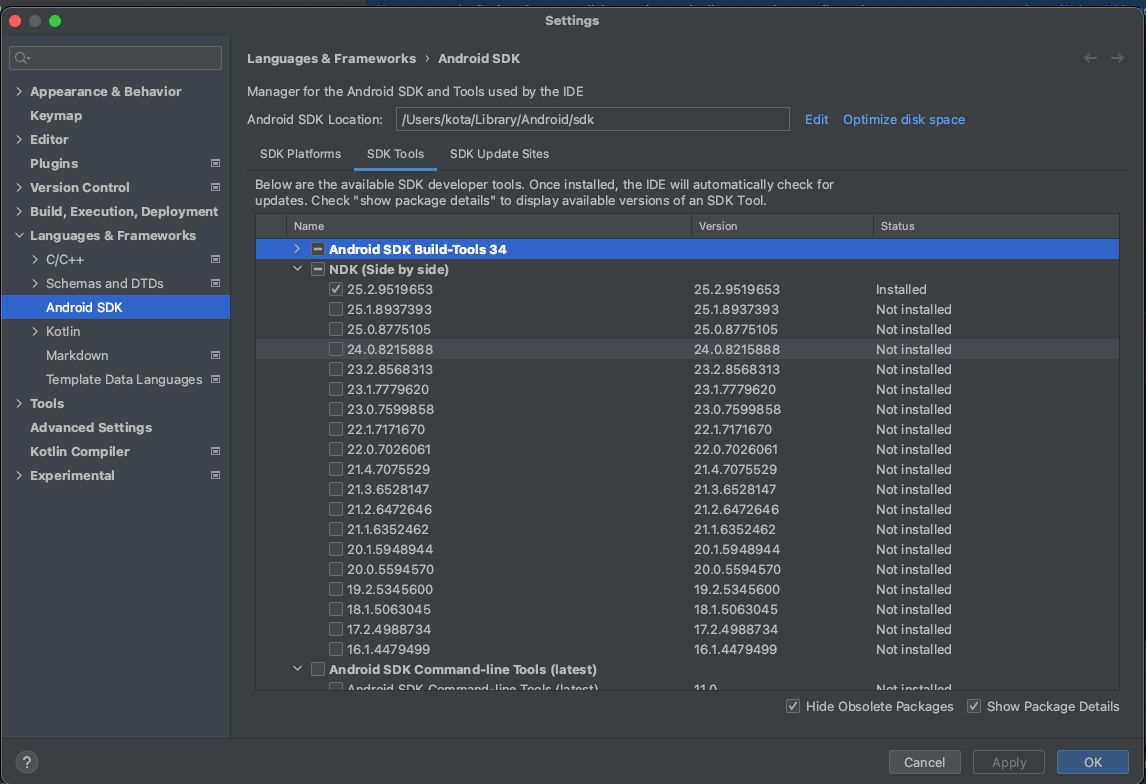Screen dimensions: 1146x784
Task: Click the Apply button
Action: [x=1009, y=762]
